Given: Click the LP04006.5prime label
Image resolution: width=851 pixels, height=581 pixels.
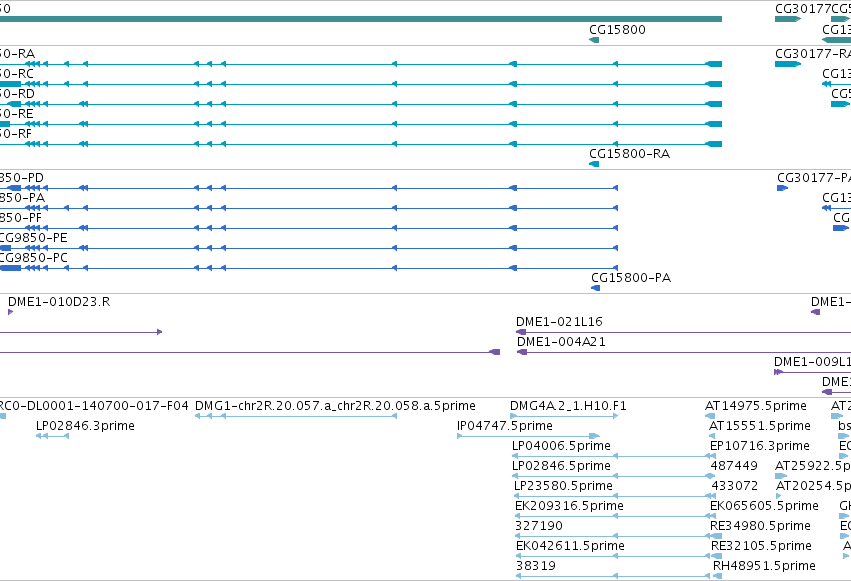Looking at the screenshot, I should point(561,446).
